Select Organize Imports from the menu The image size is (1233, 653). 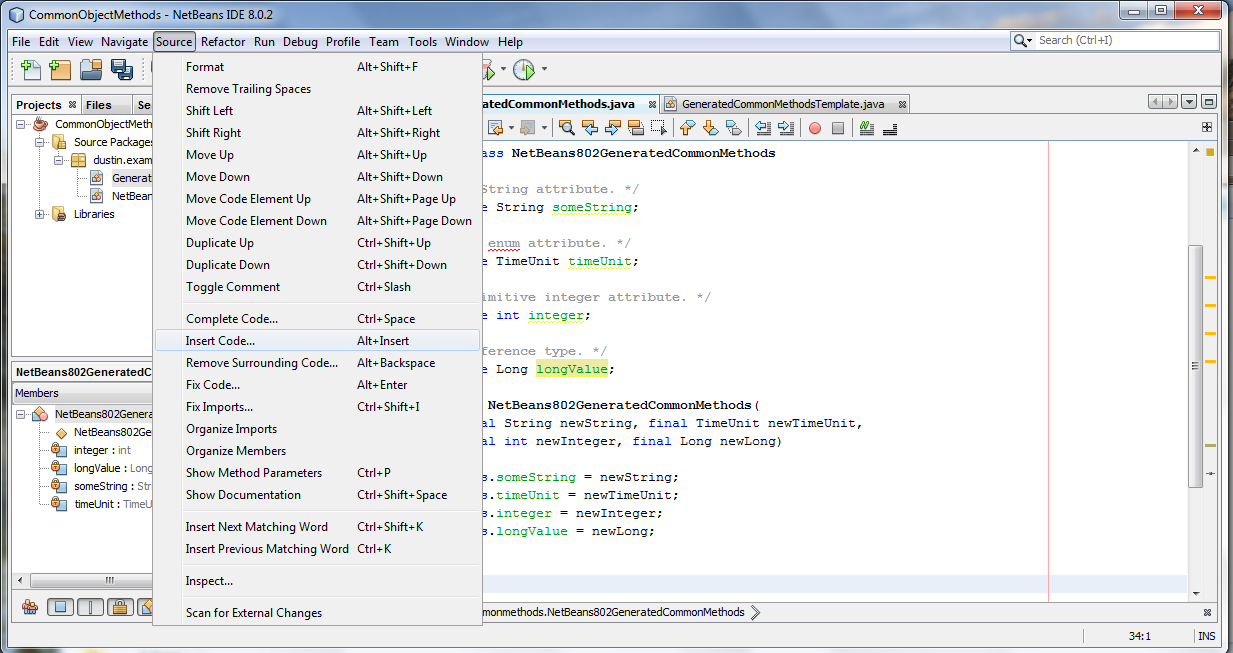(x=230, y=428)
